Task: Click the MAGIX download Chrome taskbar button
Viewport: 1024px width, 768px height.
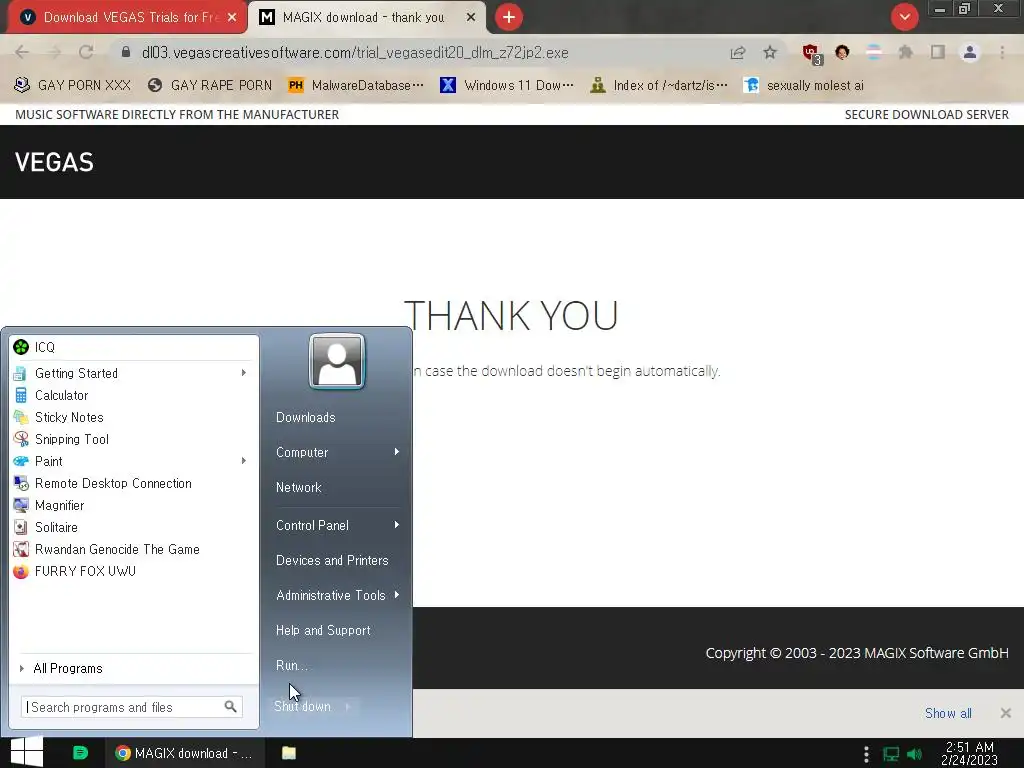Action: click(185, 753)
